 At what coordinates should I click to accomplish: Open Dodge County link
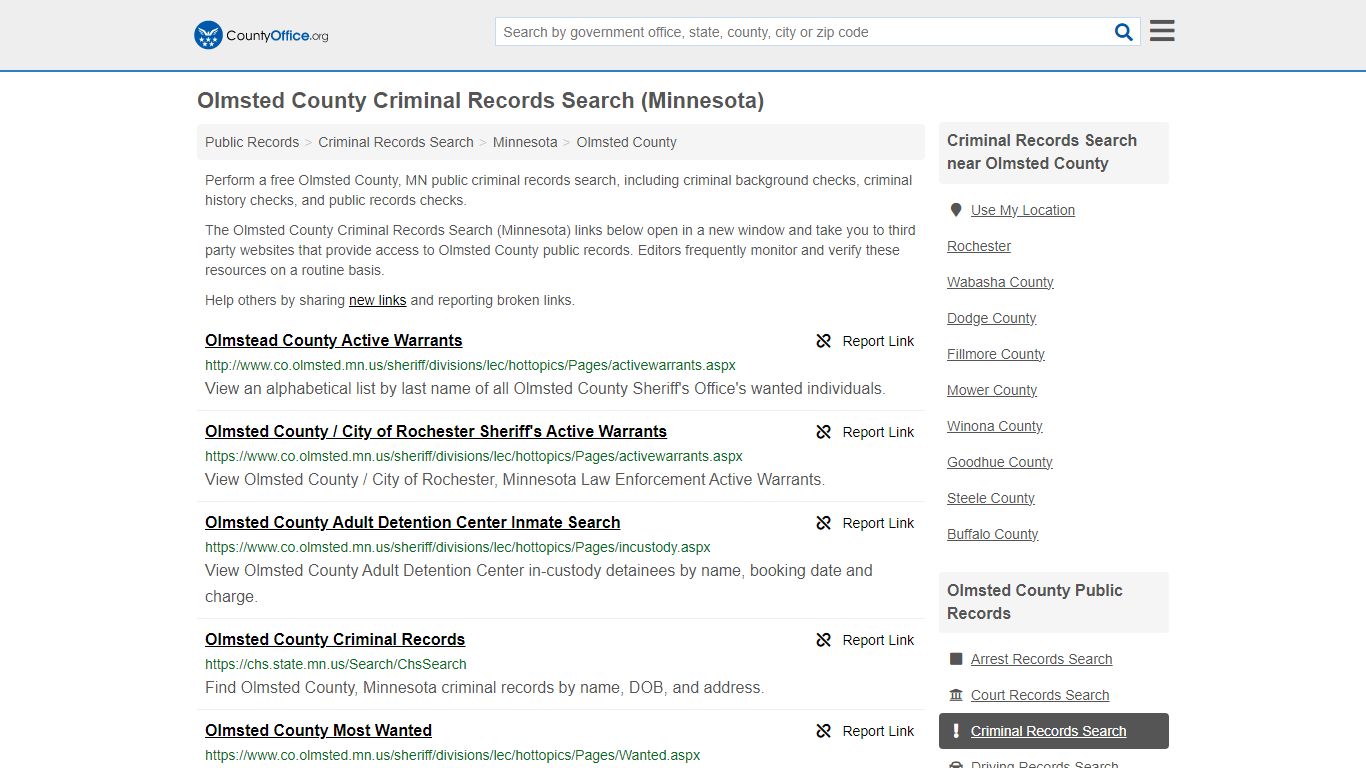click(x=991, y=318)
